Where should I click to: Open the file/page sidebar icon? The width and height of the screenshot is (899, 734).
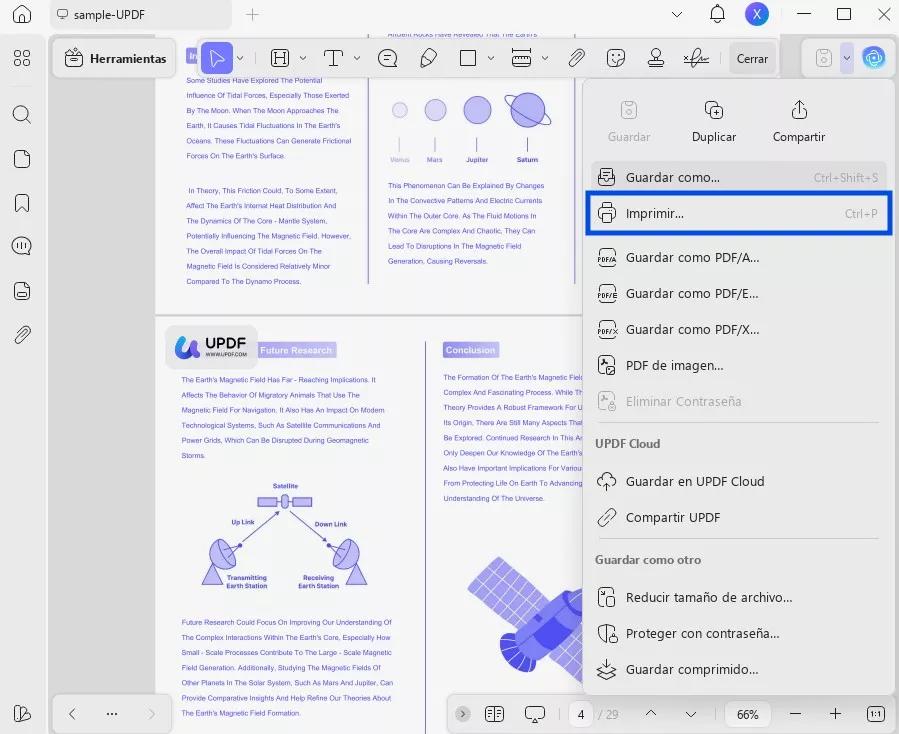[22, 159]
